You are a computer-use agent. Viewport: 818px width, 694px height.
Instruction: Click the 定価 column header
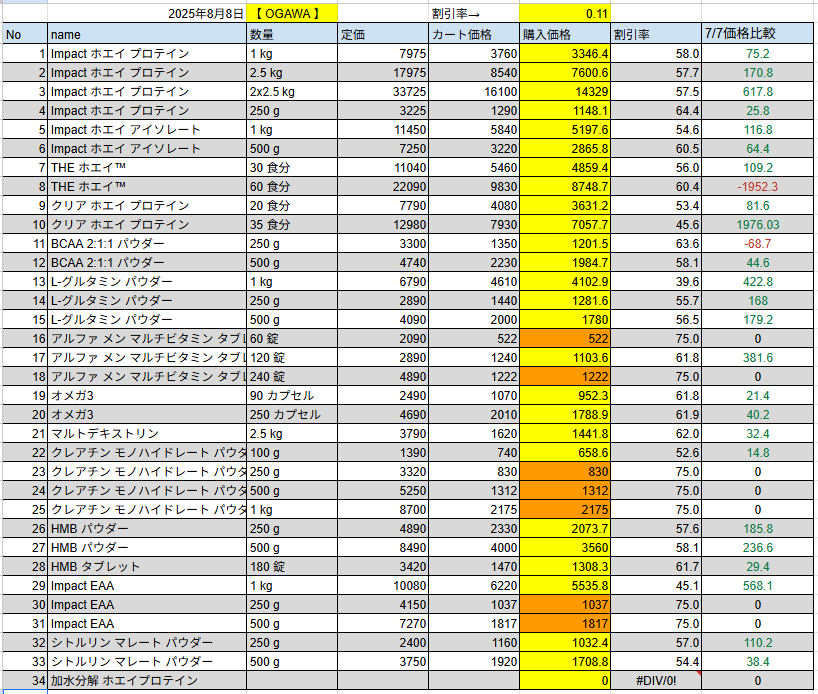(x=383, y=34)
